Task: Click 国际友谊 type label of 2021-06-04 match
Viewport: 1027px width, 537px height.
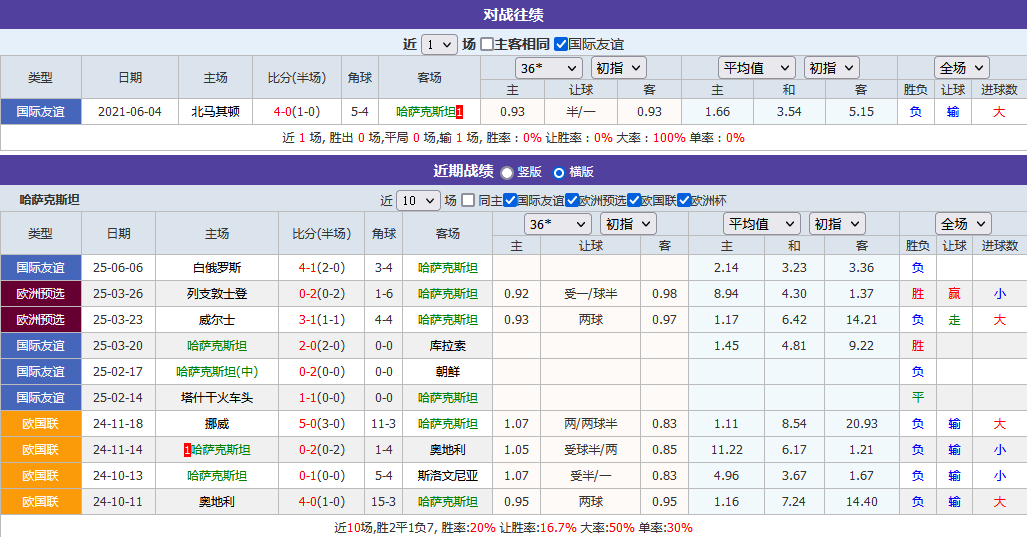Action: click(41, 112)
